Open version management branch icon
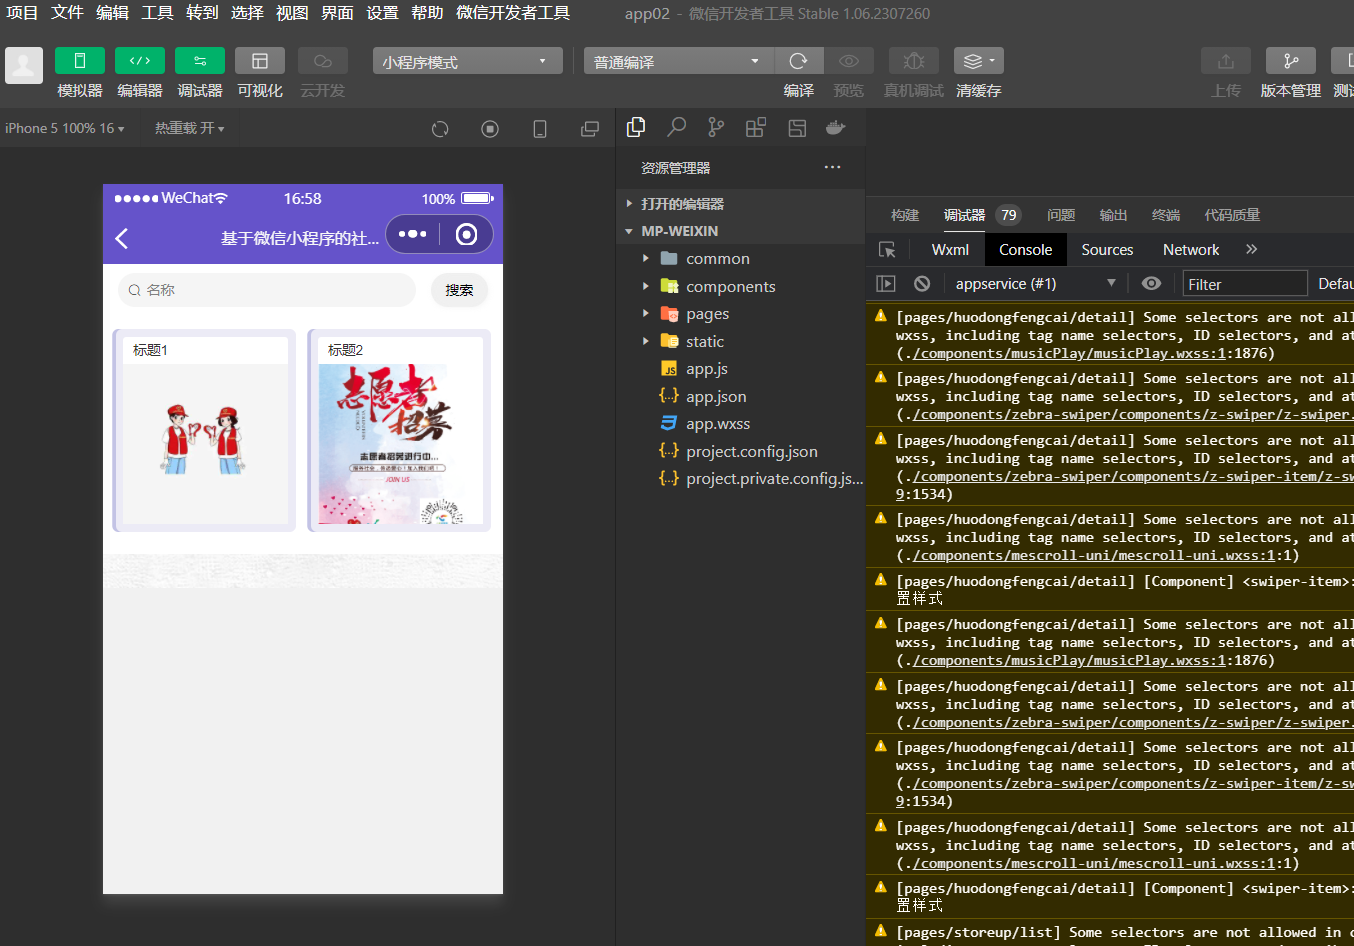1354x946 pixels. pos(1291,61)
